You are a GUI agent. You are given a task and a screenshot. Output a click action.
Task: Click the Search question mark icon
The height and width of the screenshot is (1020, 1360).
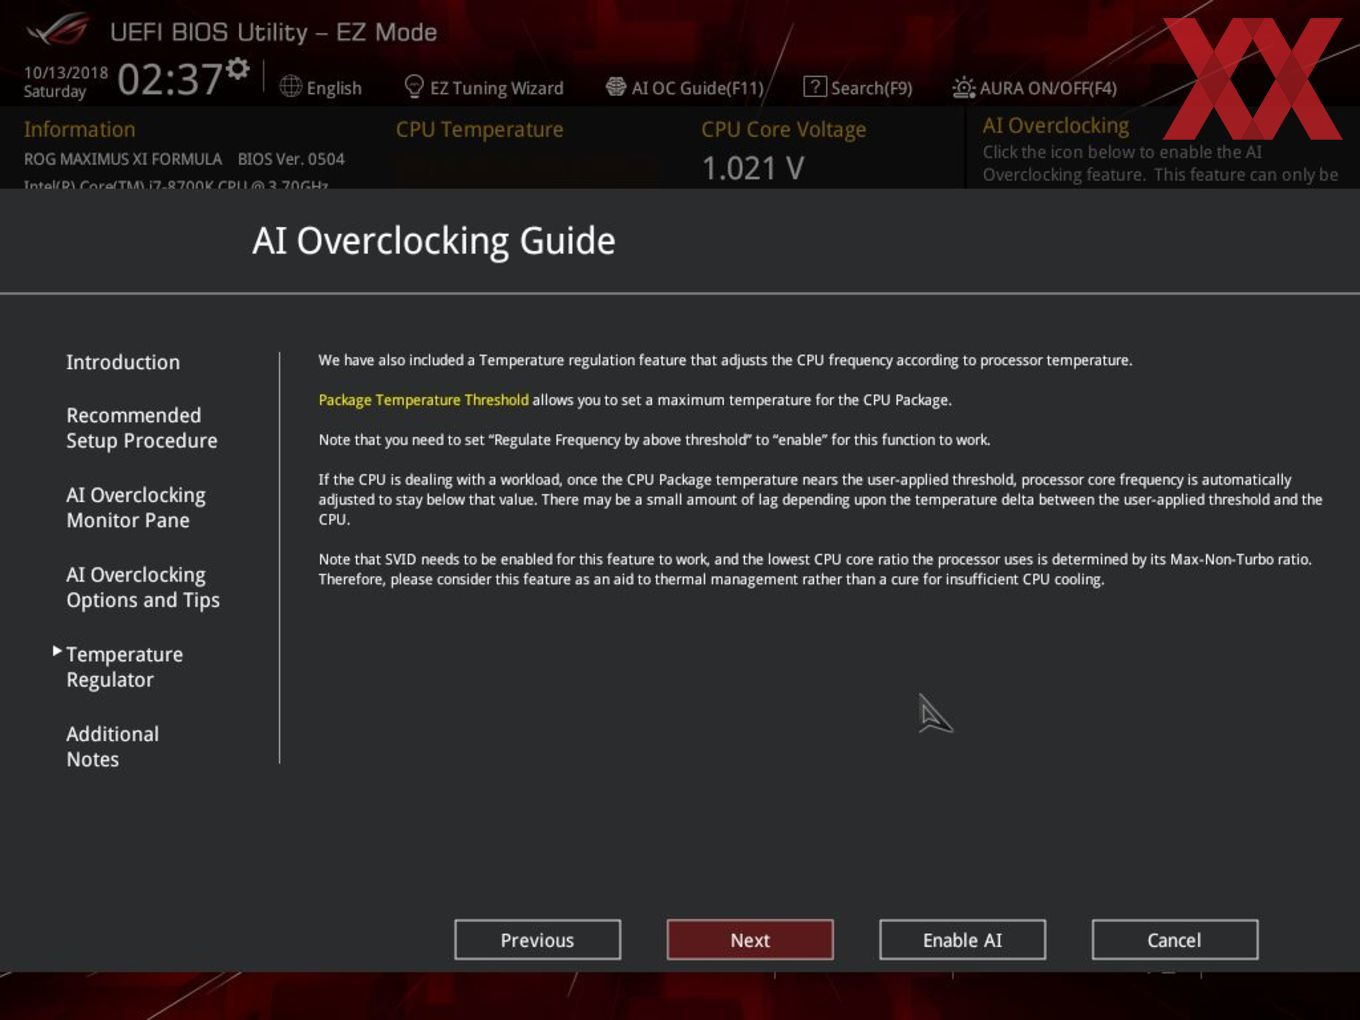click(x=815, y=87)
